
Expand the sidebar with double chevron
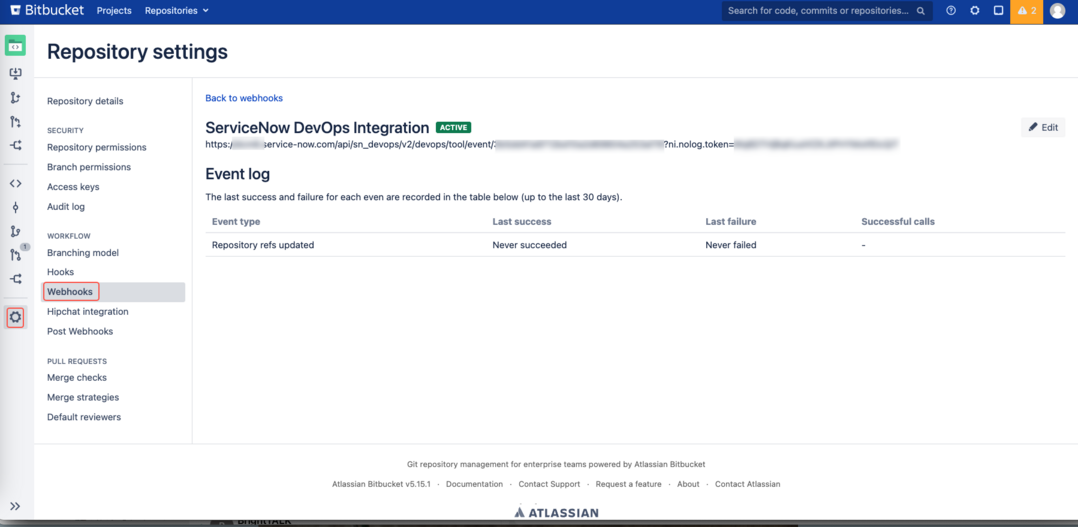(15, 506)
